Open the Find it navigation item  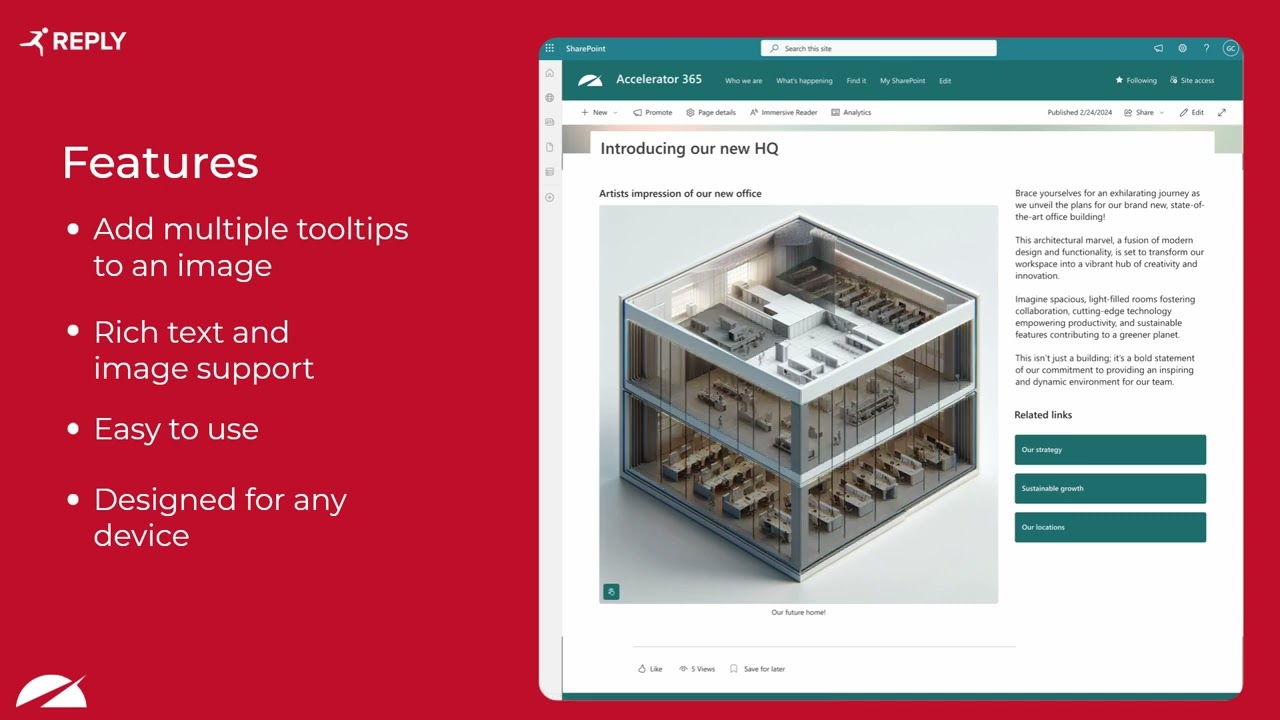856,81
